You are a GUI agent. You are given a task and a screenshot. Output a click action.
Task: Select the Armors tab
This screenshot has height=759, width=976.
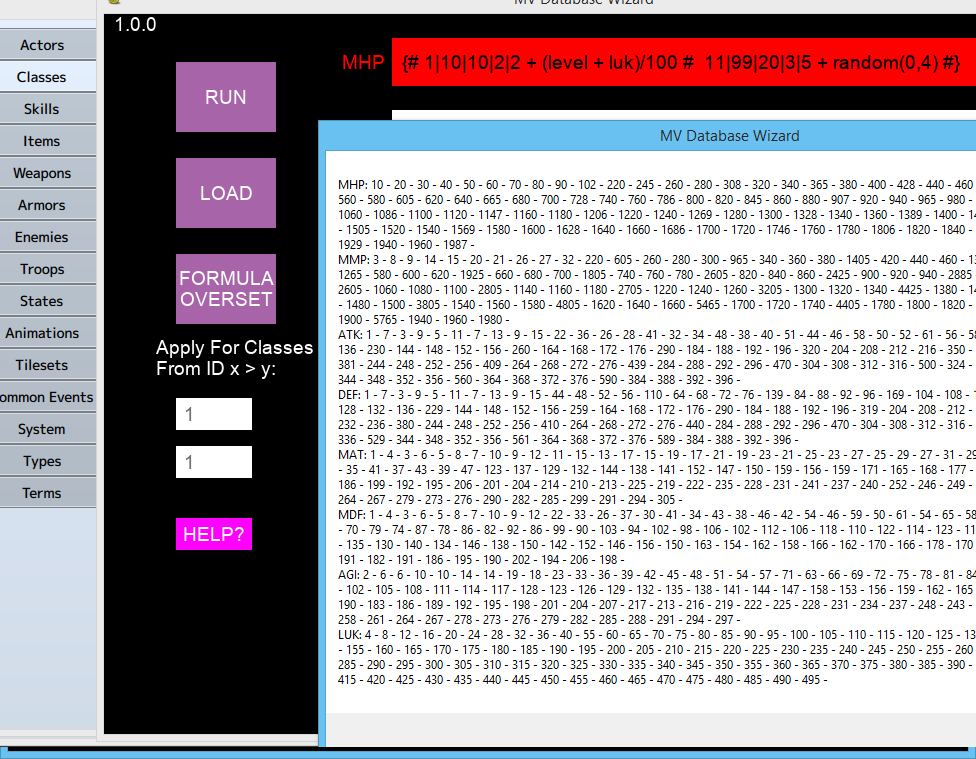(40, 204)
